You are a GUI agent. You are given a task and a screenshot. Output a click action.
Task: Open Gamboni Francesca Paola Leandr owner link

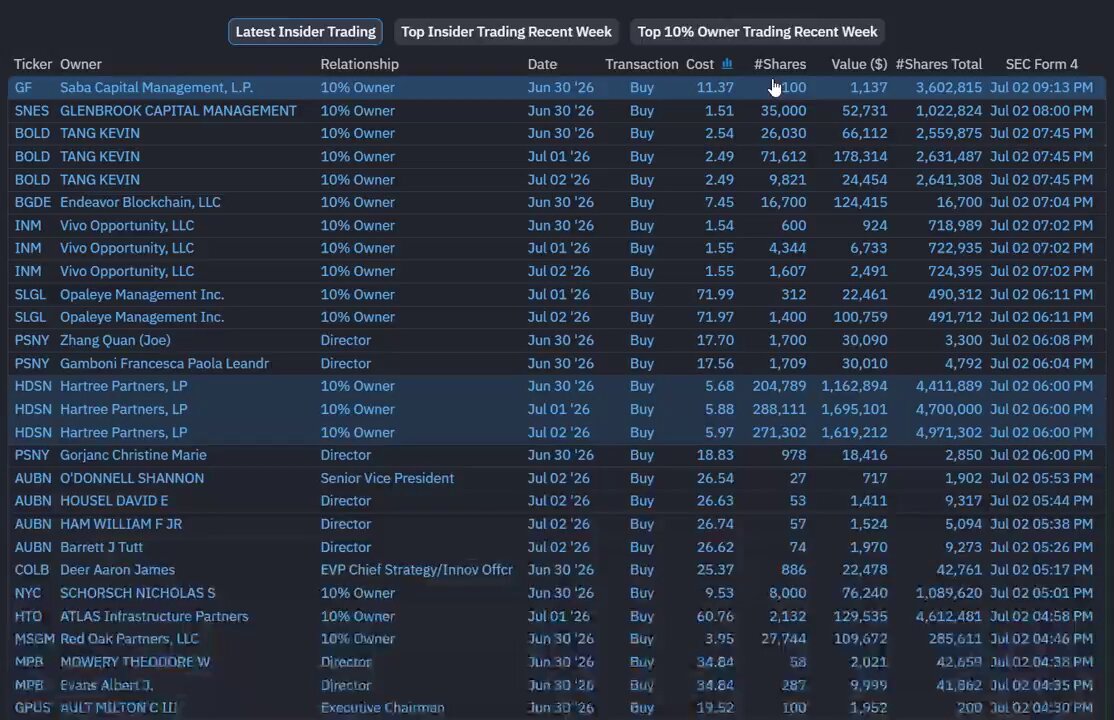[164, 363]
